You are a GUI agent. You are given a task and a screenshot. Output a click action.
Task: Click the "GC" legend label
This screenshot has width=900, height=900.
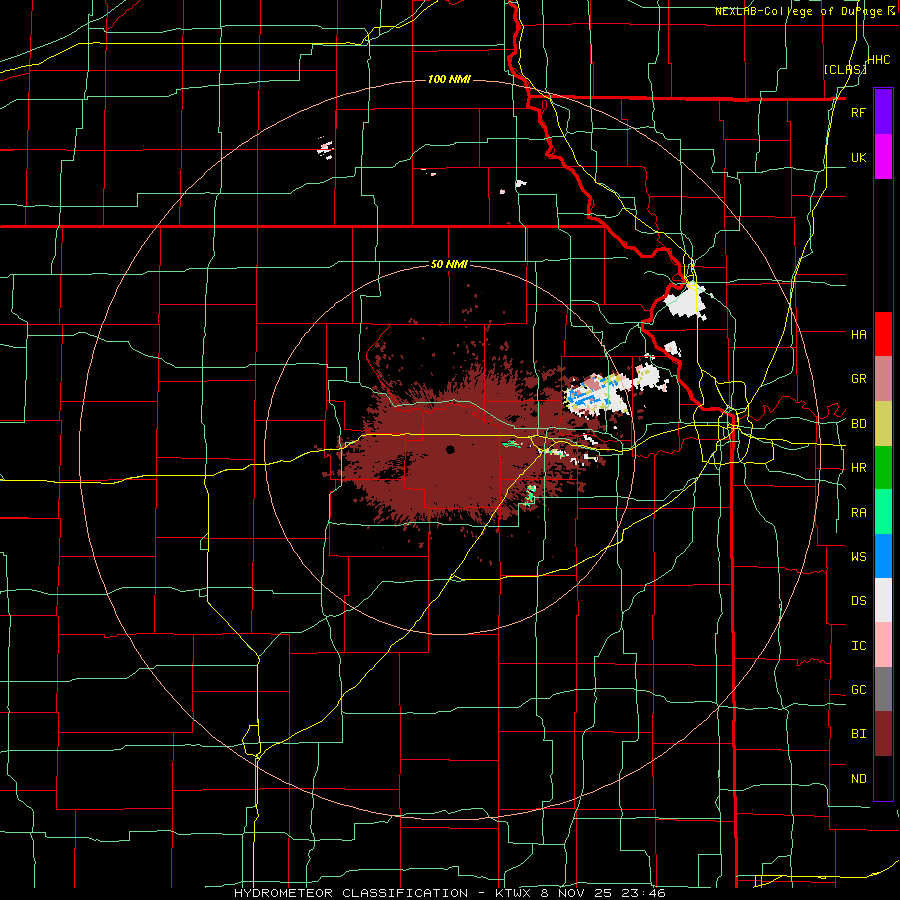(x=858, y=690)
